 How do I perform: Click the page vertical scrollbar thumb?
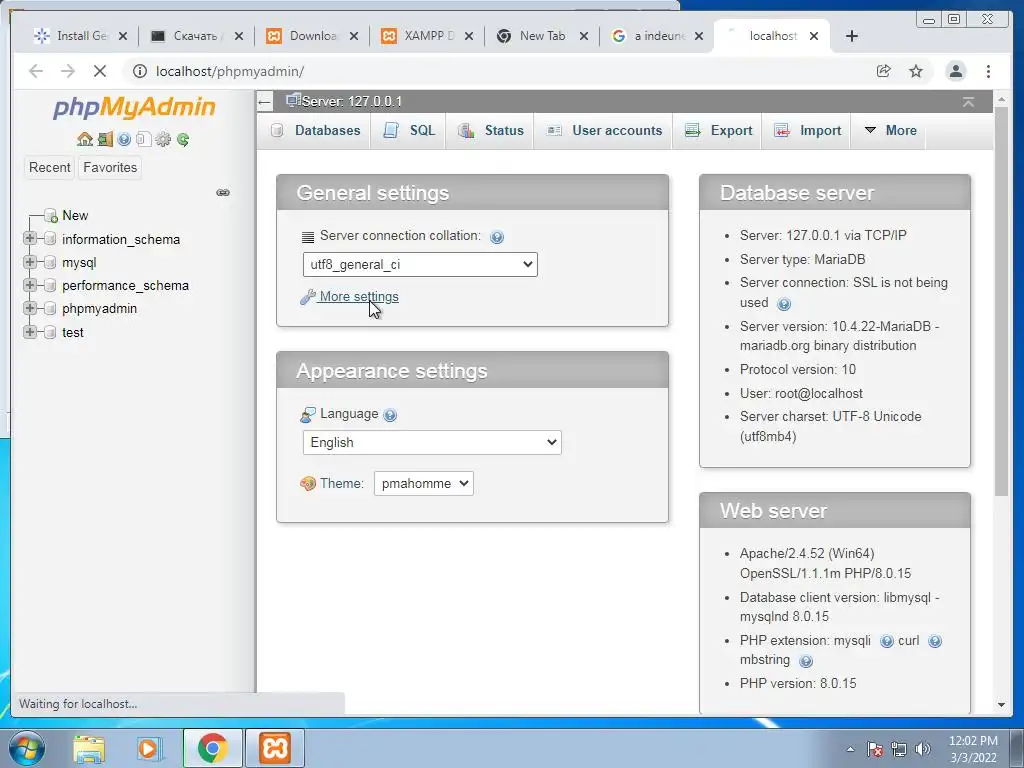pyautogui.click(x=1001, y=300)
